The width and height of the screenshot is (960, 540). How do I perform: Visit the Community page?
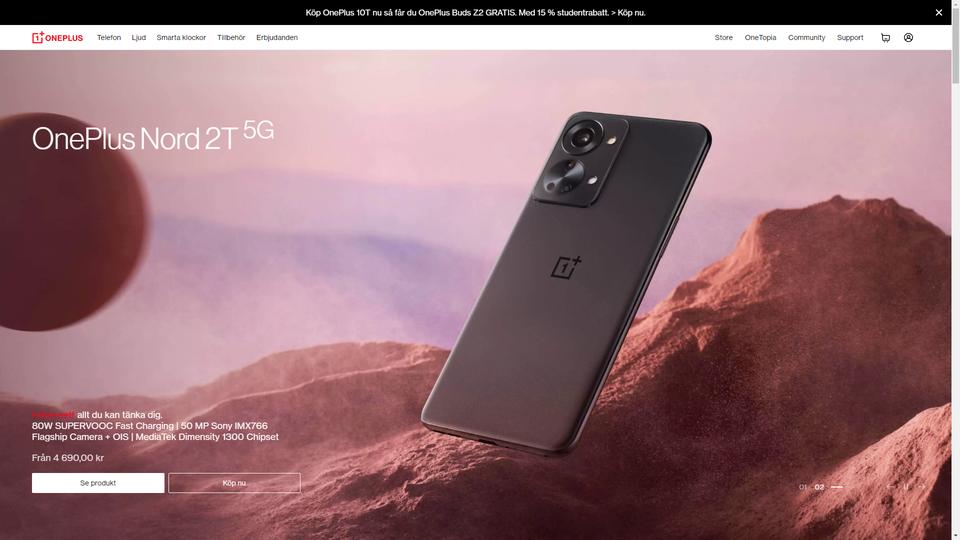point(806,37)
